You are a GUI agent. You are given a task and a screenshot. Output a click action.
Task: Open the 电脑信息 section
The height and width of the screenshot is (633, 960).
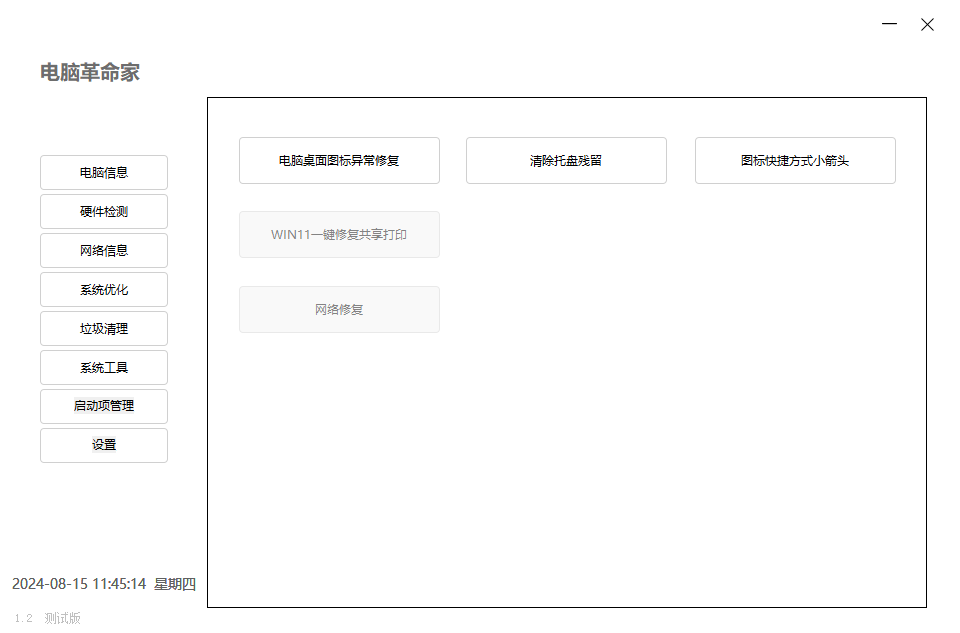point(104,173)
